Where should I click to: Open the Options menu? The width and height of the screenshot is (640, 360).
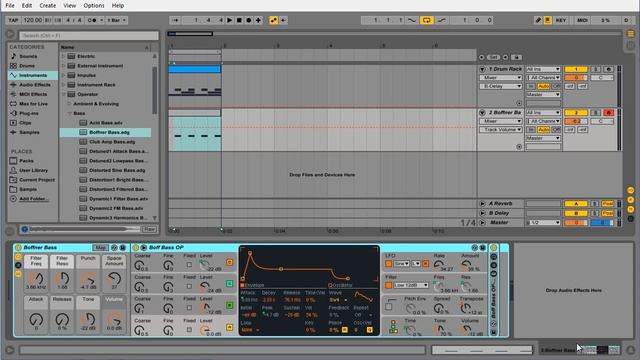pos(94,5)
